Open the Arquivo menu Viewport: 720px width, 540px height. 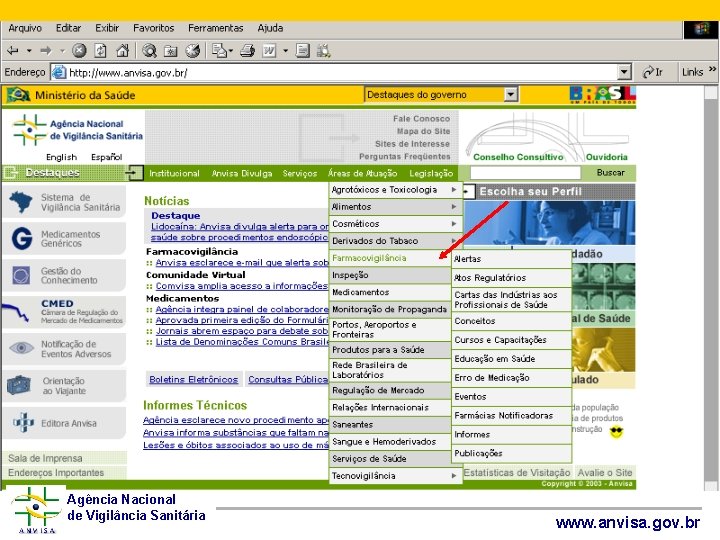click(25, 28)
